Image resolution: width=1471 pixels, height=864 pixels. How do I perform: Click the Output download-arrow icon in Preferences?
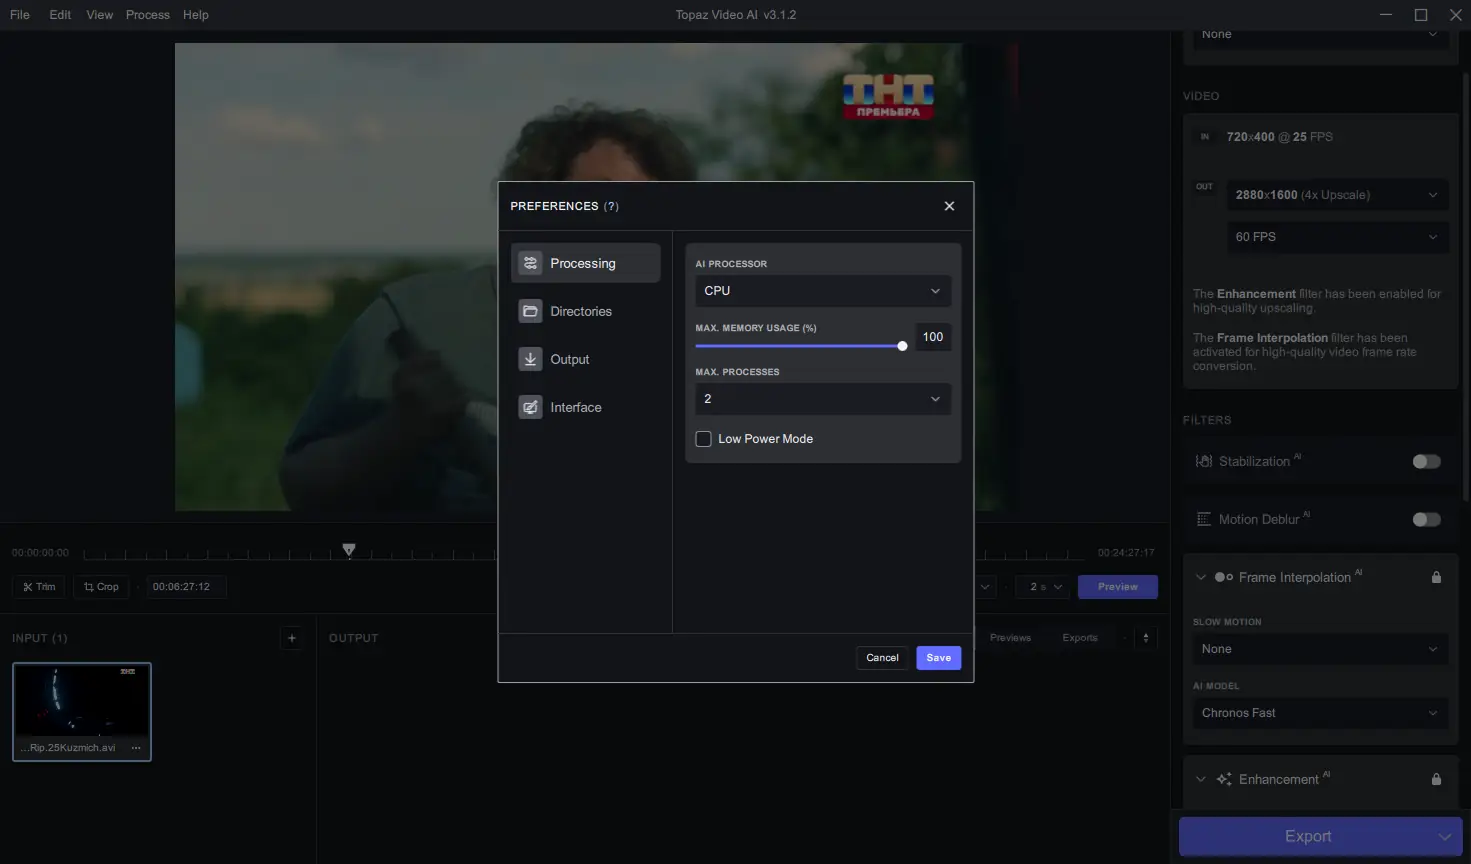tap(530, 359)
